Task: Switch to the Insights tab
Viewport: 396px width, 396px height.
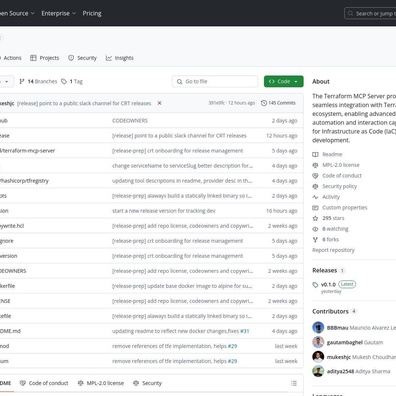Action: 120,58
